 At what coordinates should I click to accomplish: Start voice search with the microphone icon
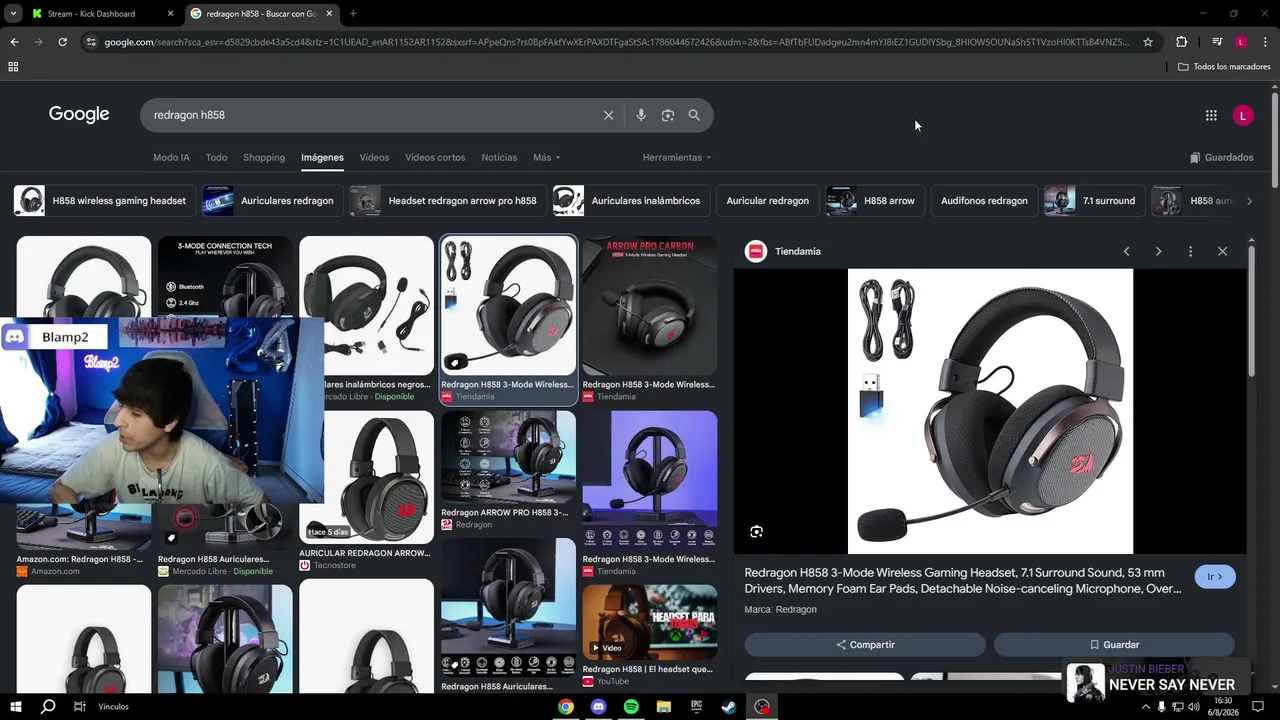641,115
